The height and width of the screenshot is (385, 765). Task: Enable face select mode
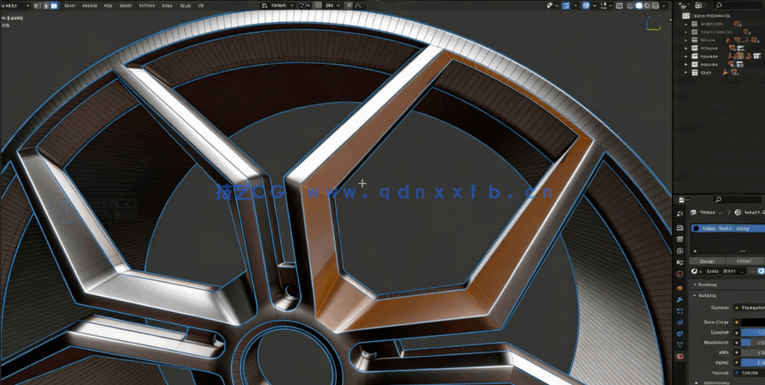click(54, 5)
